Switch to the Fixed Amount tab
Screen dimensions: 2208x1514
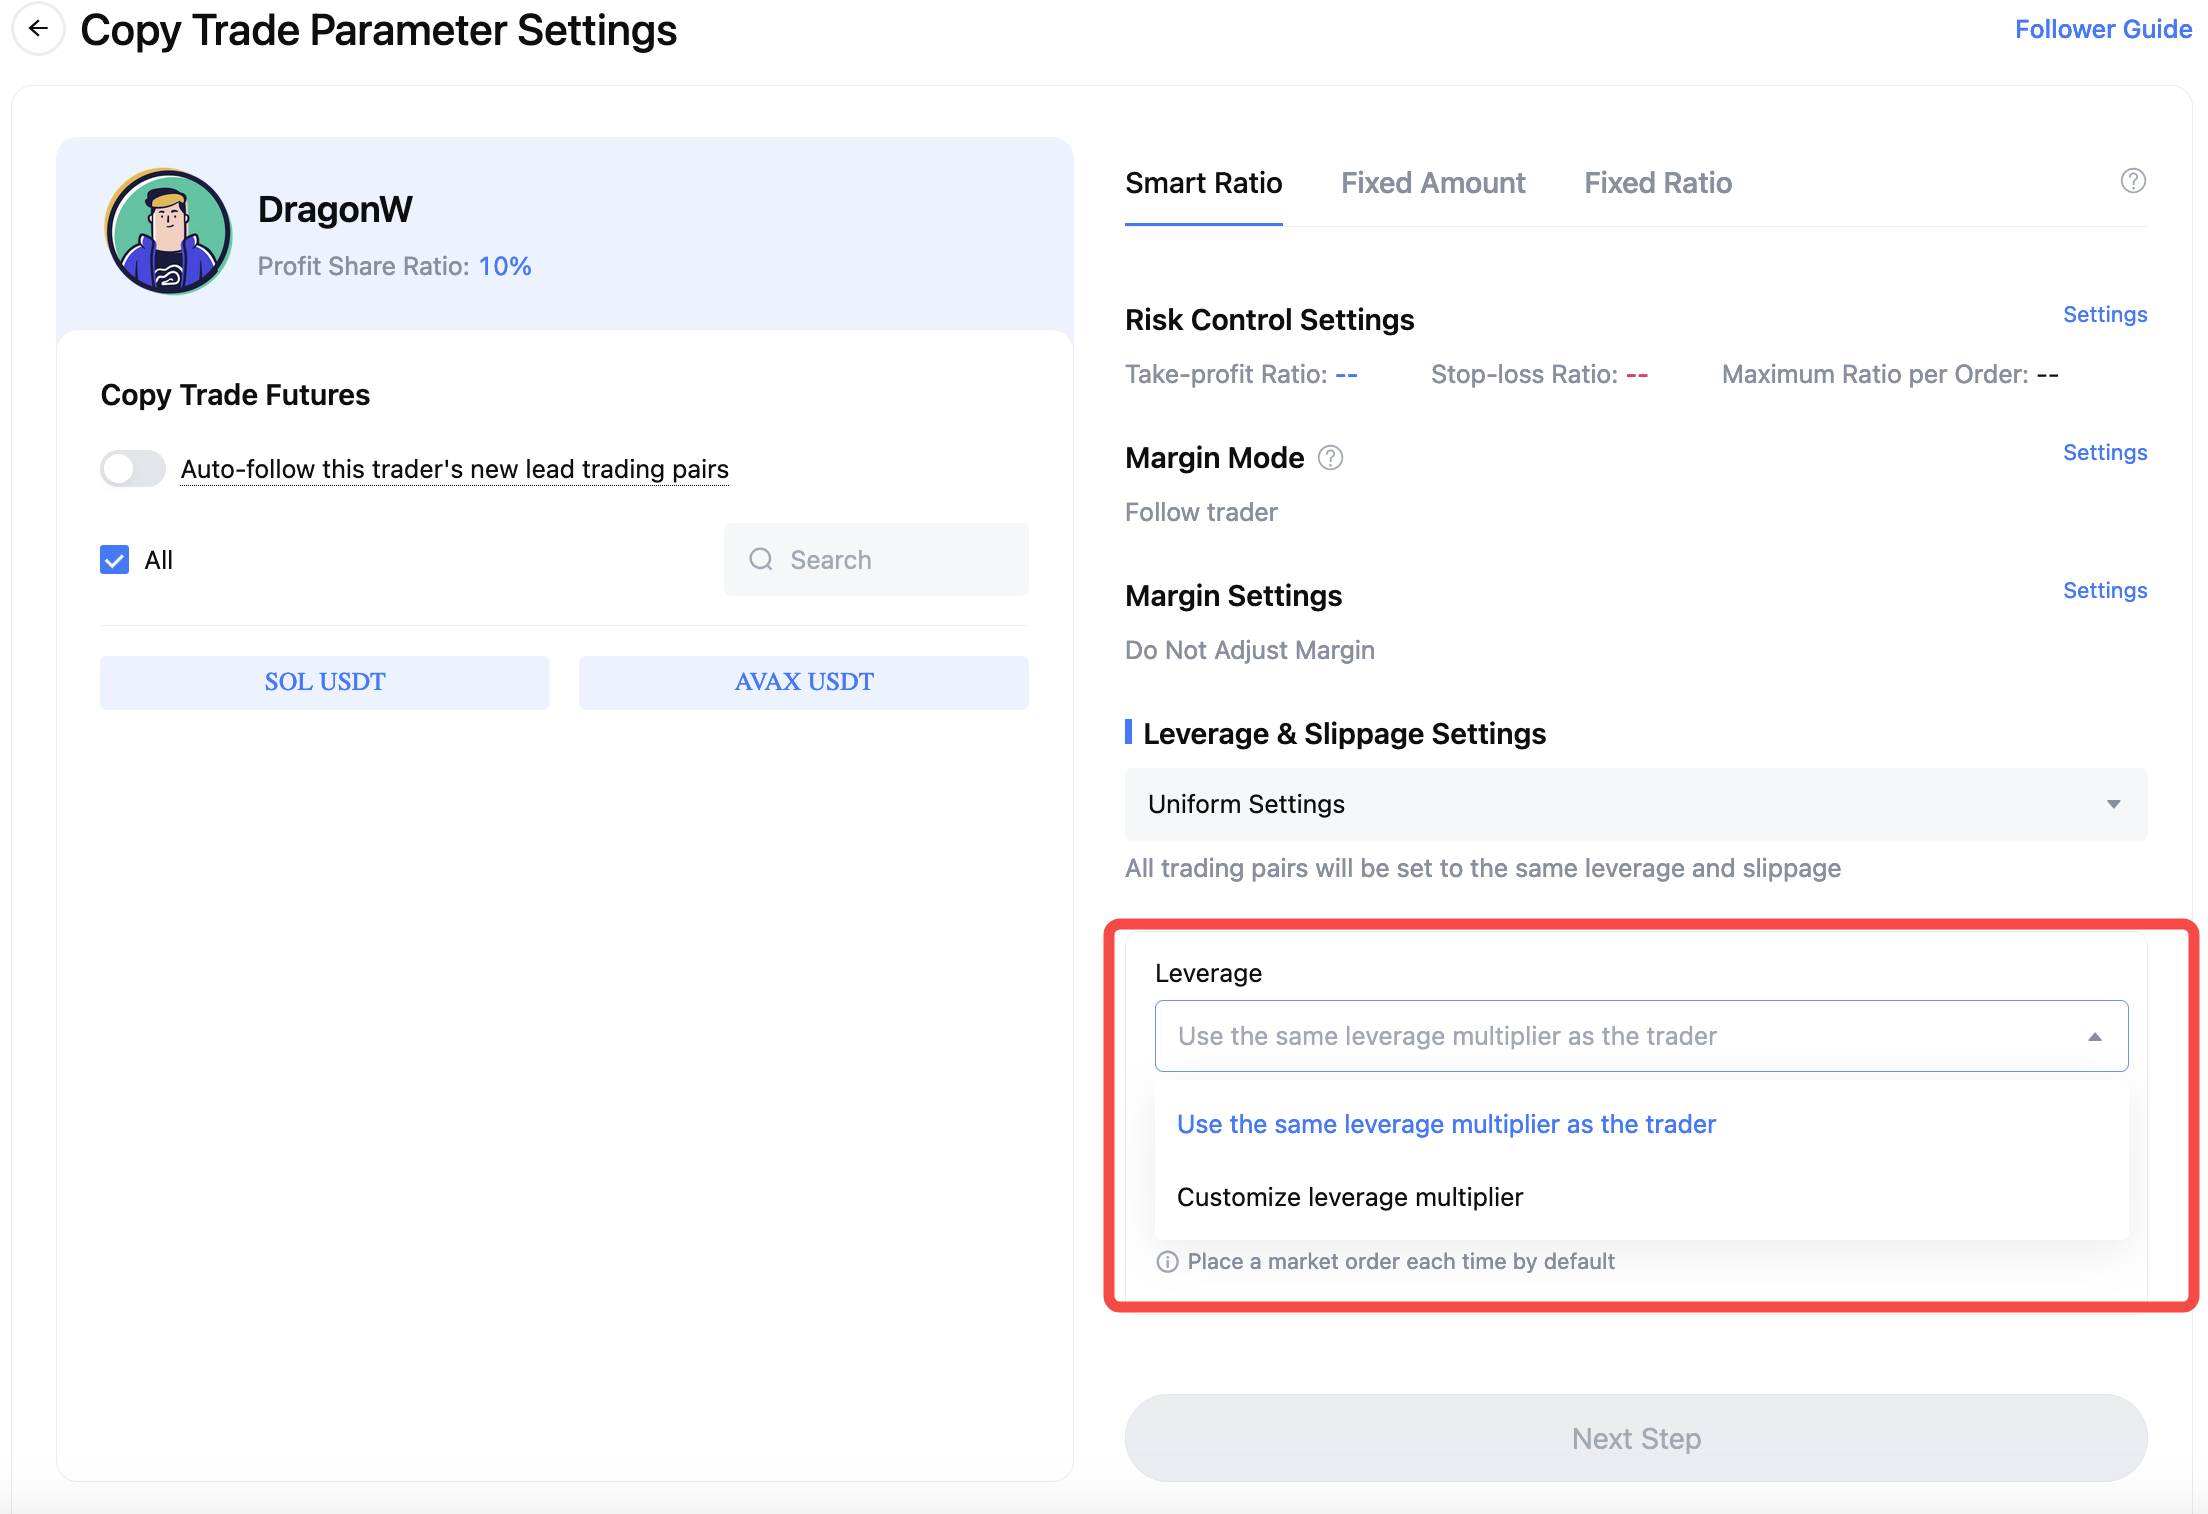(x=1433, y=183)
